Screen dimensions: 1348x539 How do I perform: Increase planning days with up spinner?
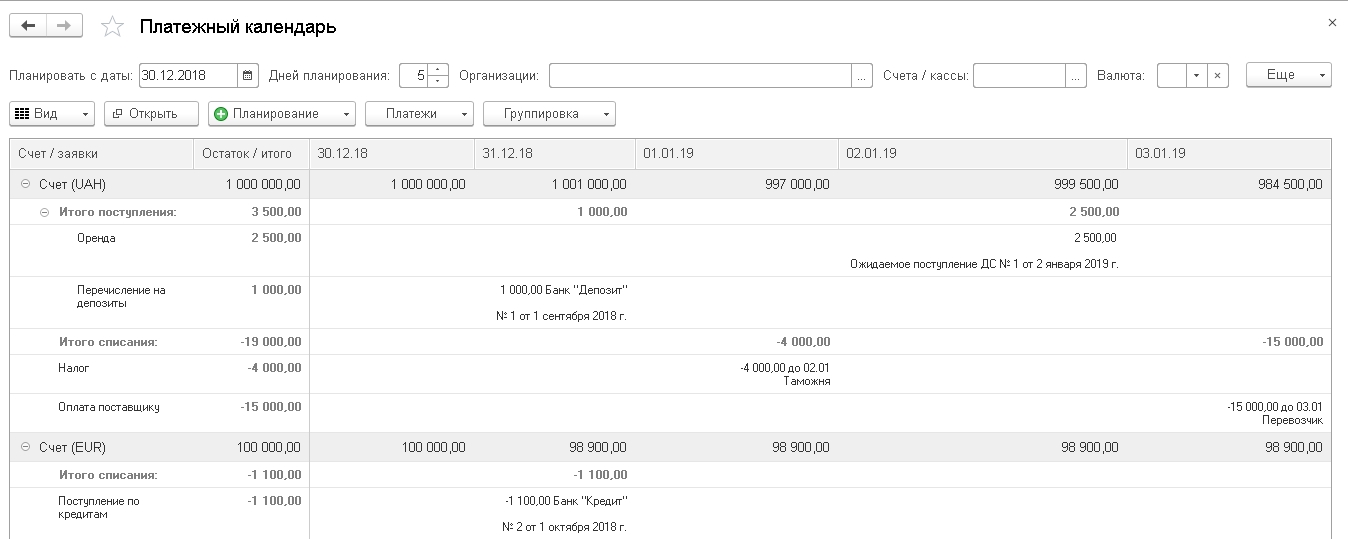[438, 69]
